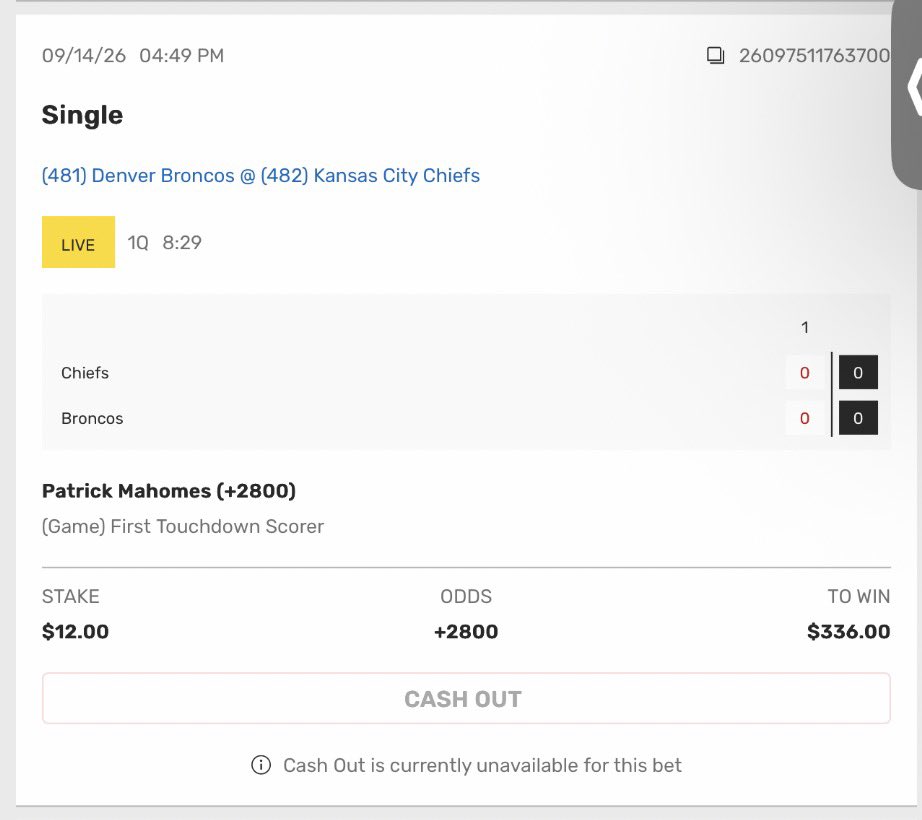Click the bet date 09/14/26
The width and height of the screenshot is (922, 820).
coord(83,56)
